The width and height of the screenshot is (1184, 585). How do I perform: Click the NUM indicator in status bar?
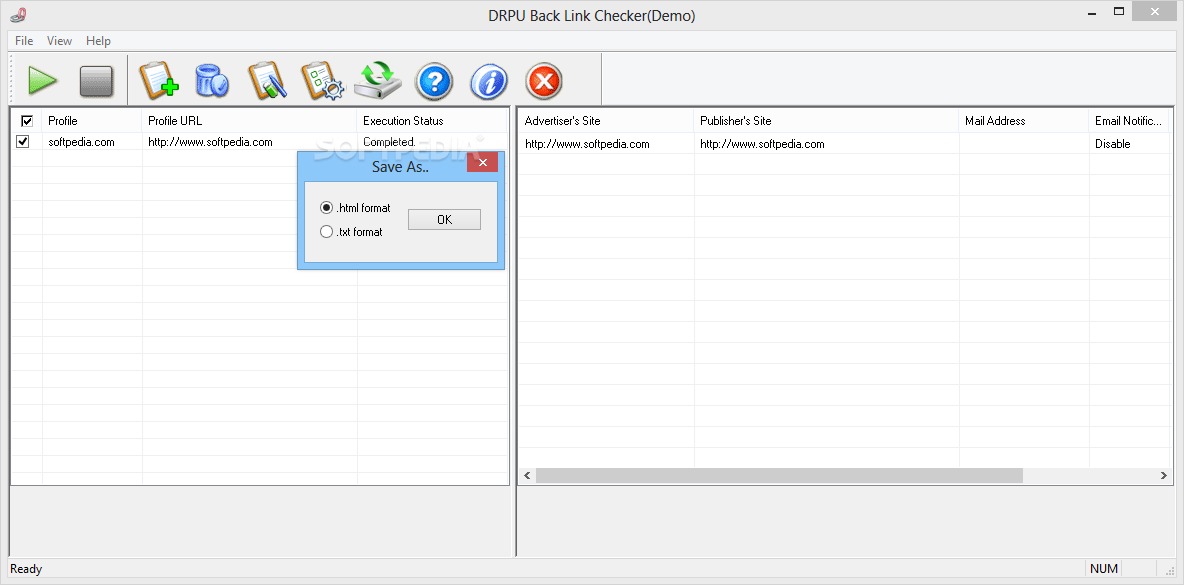coord(1103,568)
